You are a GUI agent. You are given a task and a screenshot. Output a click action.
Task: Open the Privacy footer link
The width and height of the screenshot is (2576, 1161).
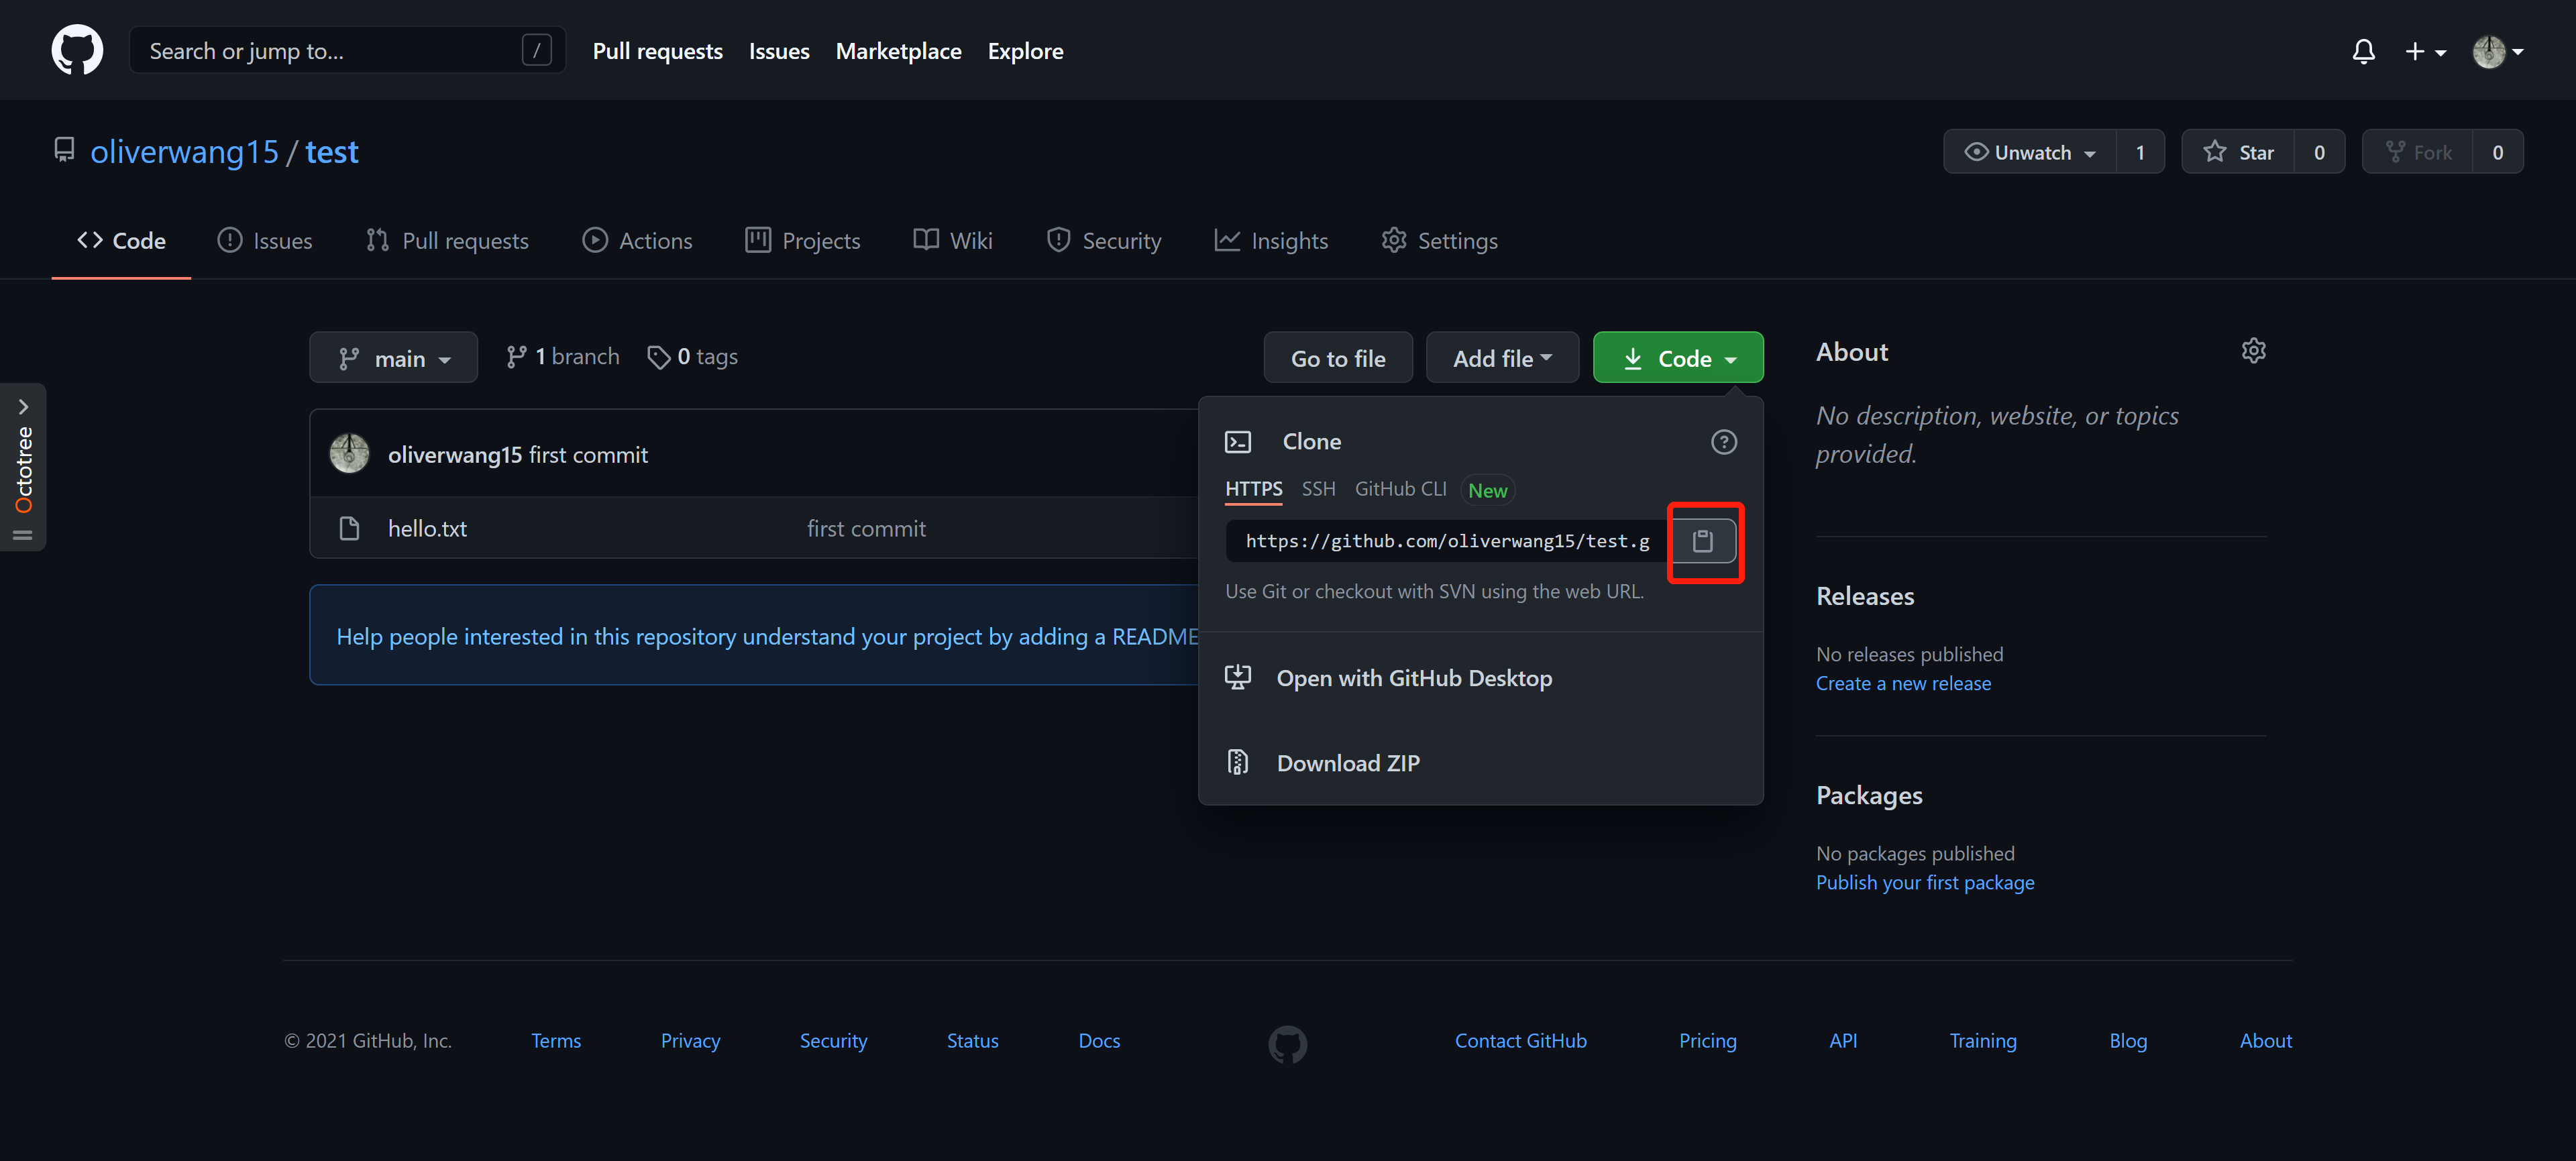[x=690, y=1041]
